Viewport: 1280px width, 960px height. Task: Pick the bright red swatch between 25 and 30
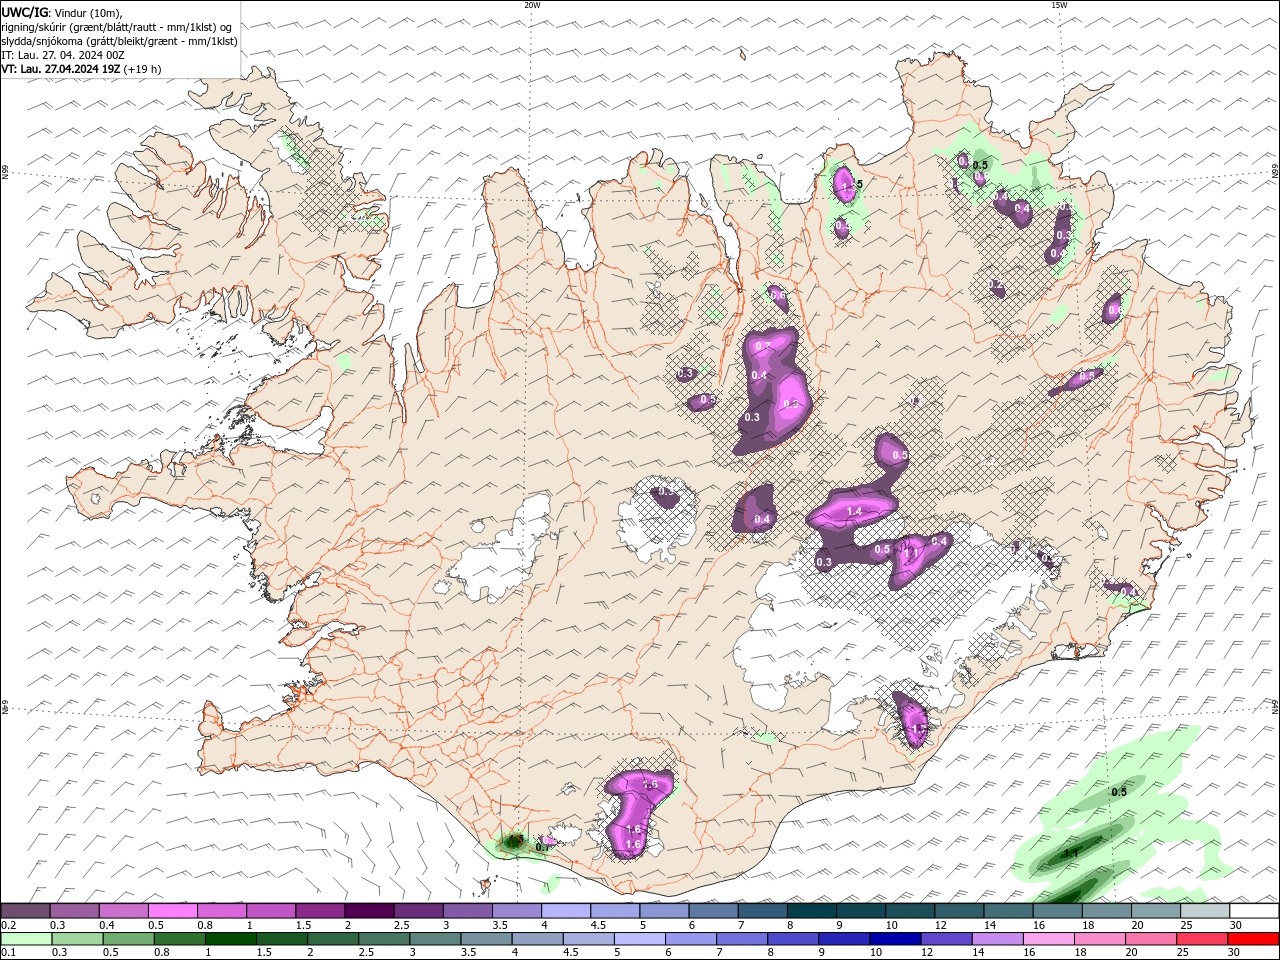click(x=1253, y=939)
